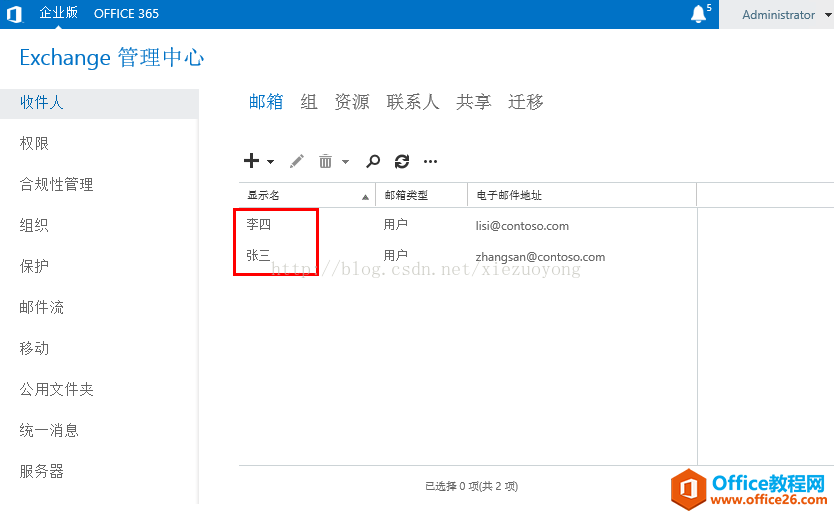This screenshot has width=834, height=517.
Task: Click the zhangsan@contoso.com email address
Action: 540,257
